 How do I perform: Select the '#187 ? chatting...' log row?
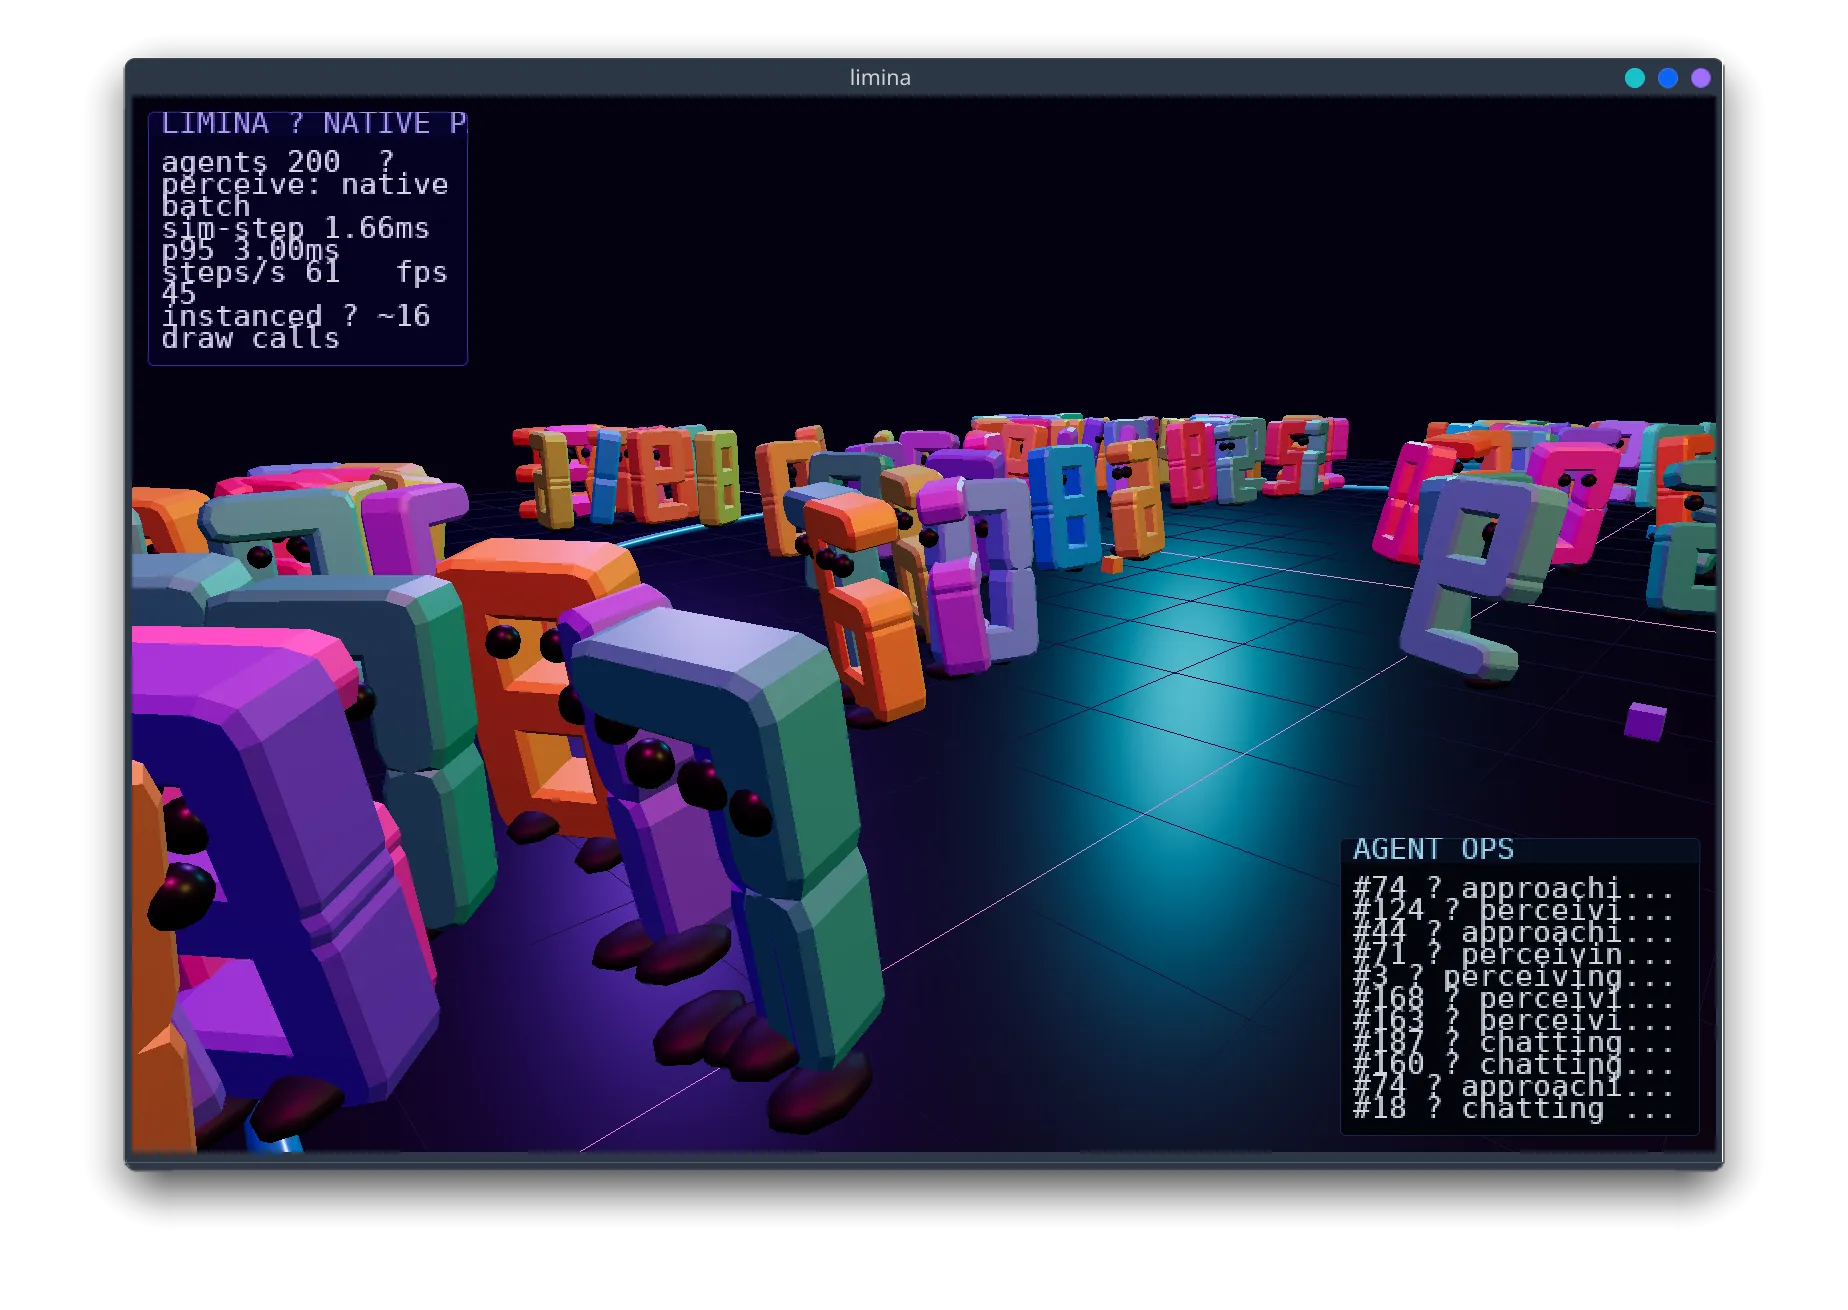[x=1513, y=1043]
